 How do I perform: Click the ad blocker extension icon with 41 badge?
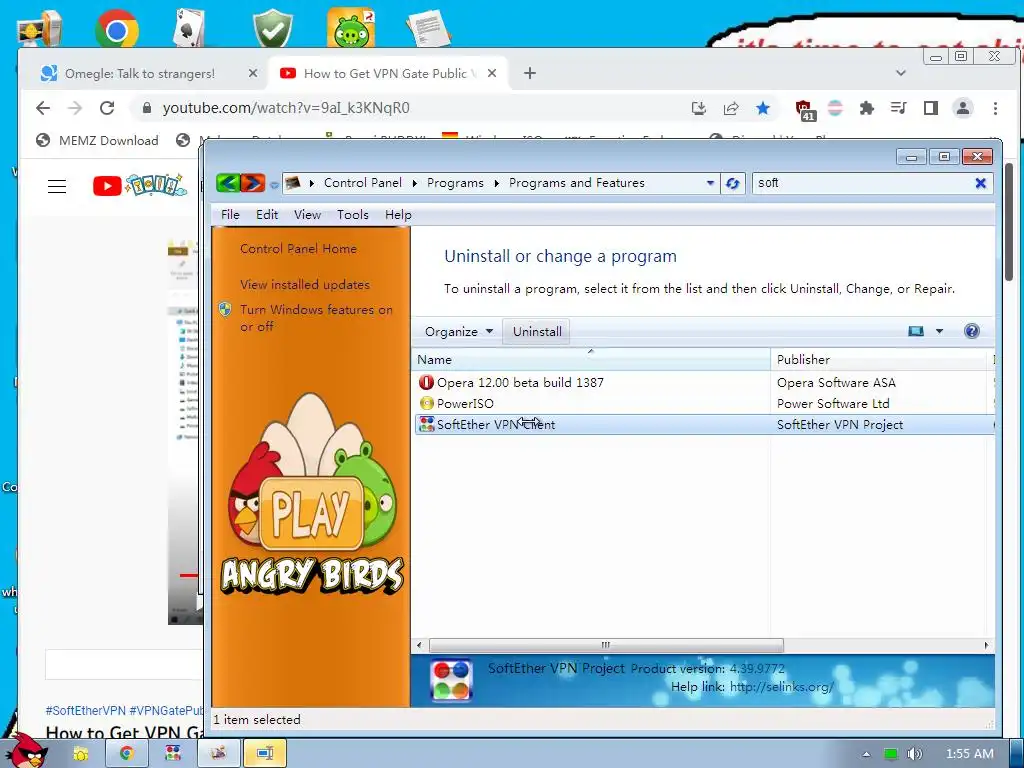pos(805,110)
